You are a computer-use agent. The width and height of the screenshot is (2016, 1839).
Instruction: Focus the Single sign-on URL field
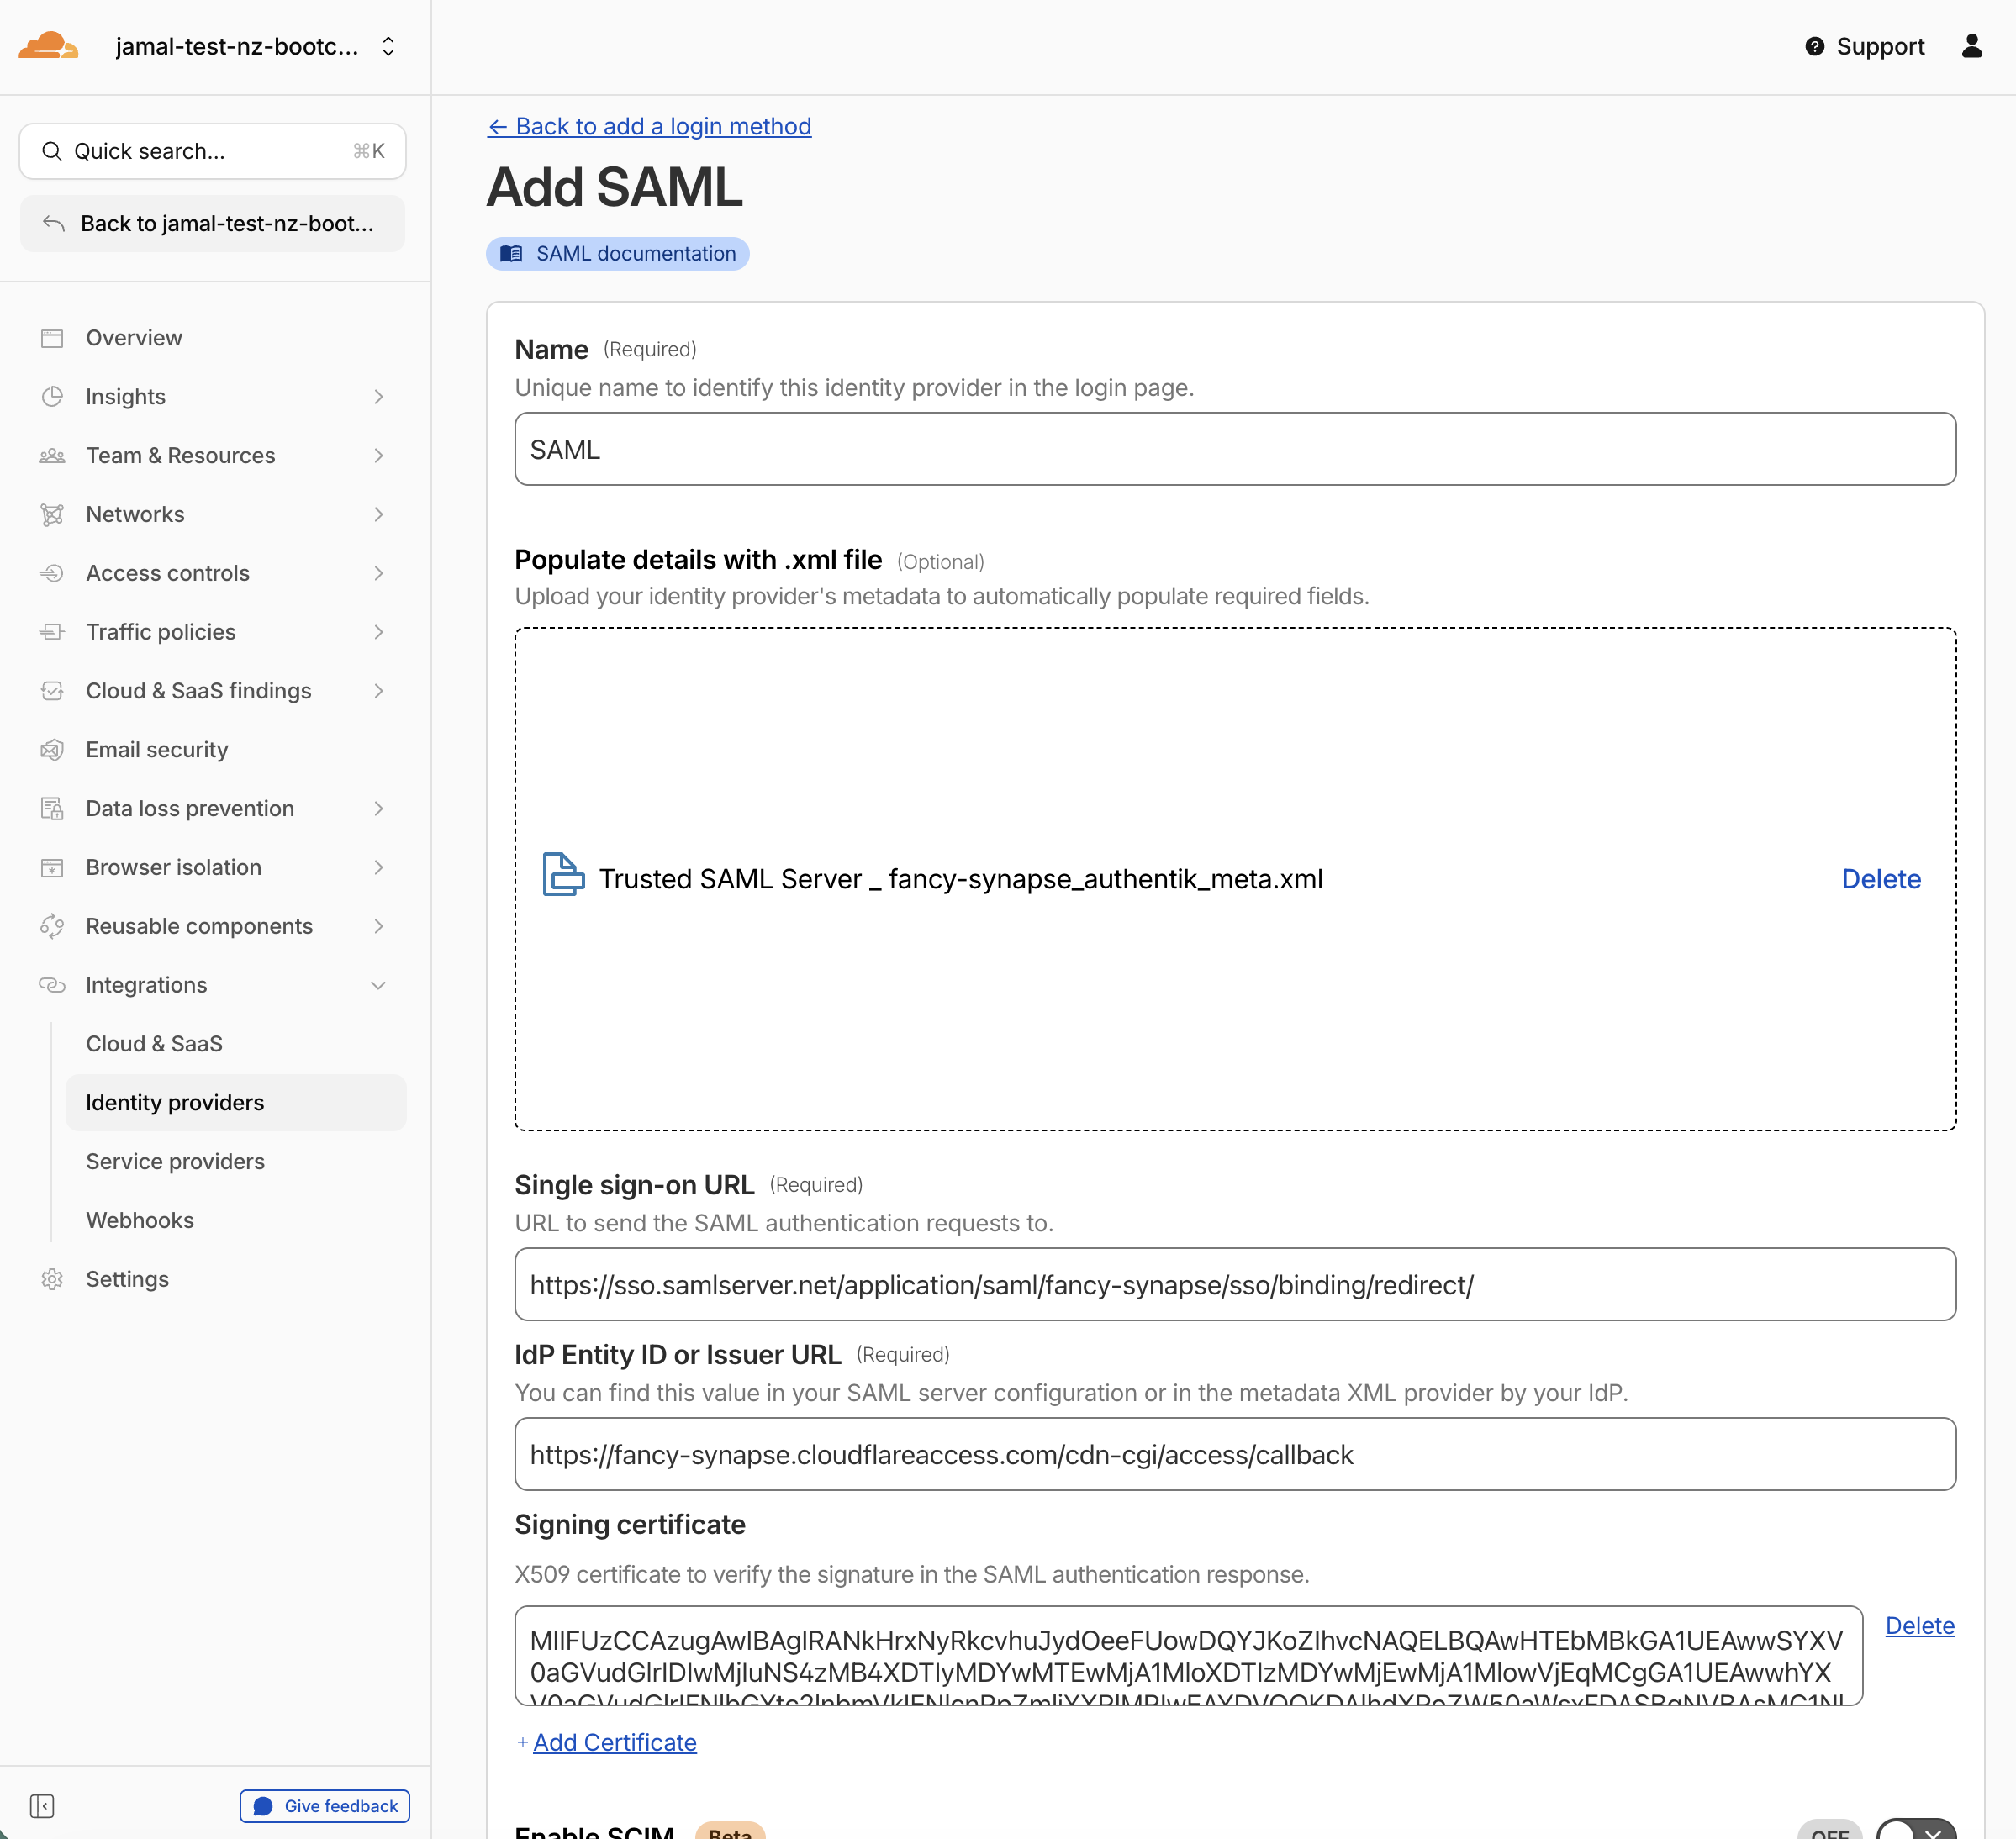click(1235, 1284)
